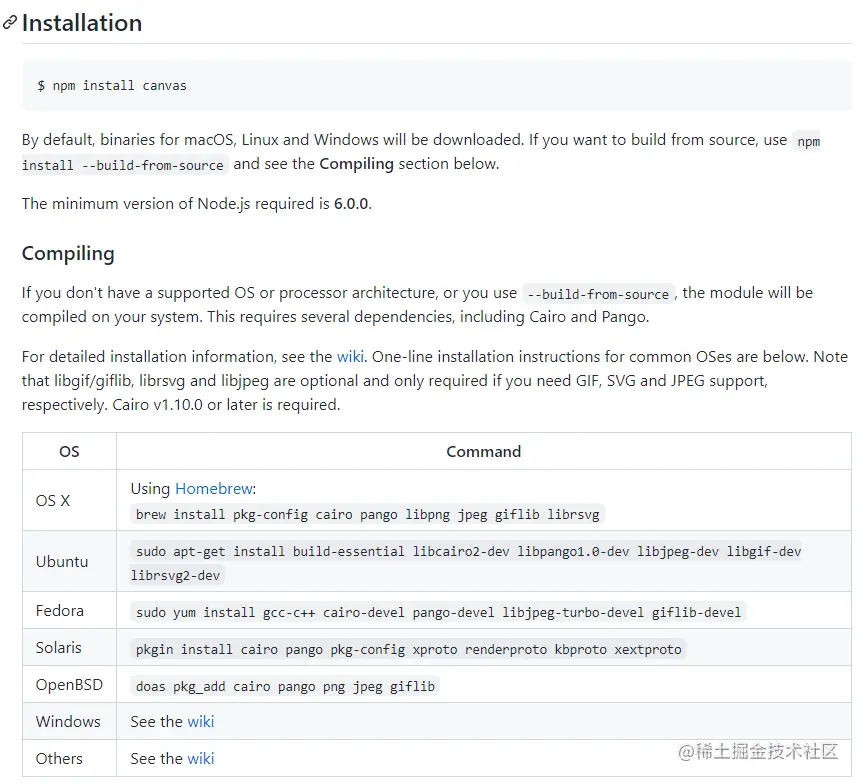Viewport: 861px width, 784px height.
Task: Click the pkgin install command
Action: 408,649
